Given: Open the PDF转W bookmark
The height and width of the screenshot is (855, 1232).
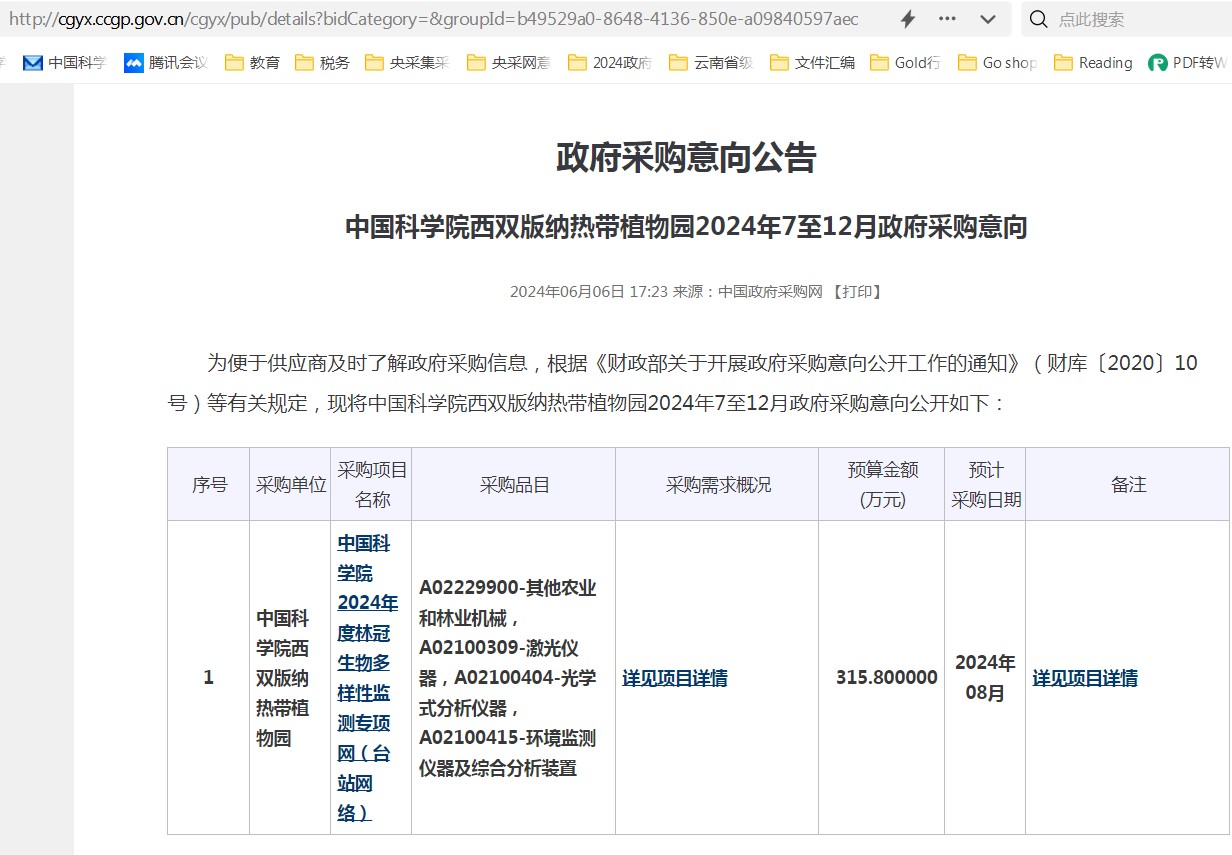Looking at the screenshot, I should [1187, 63].
